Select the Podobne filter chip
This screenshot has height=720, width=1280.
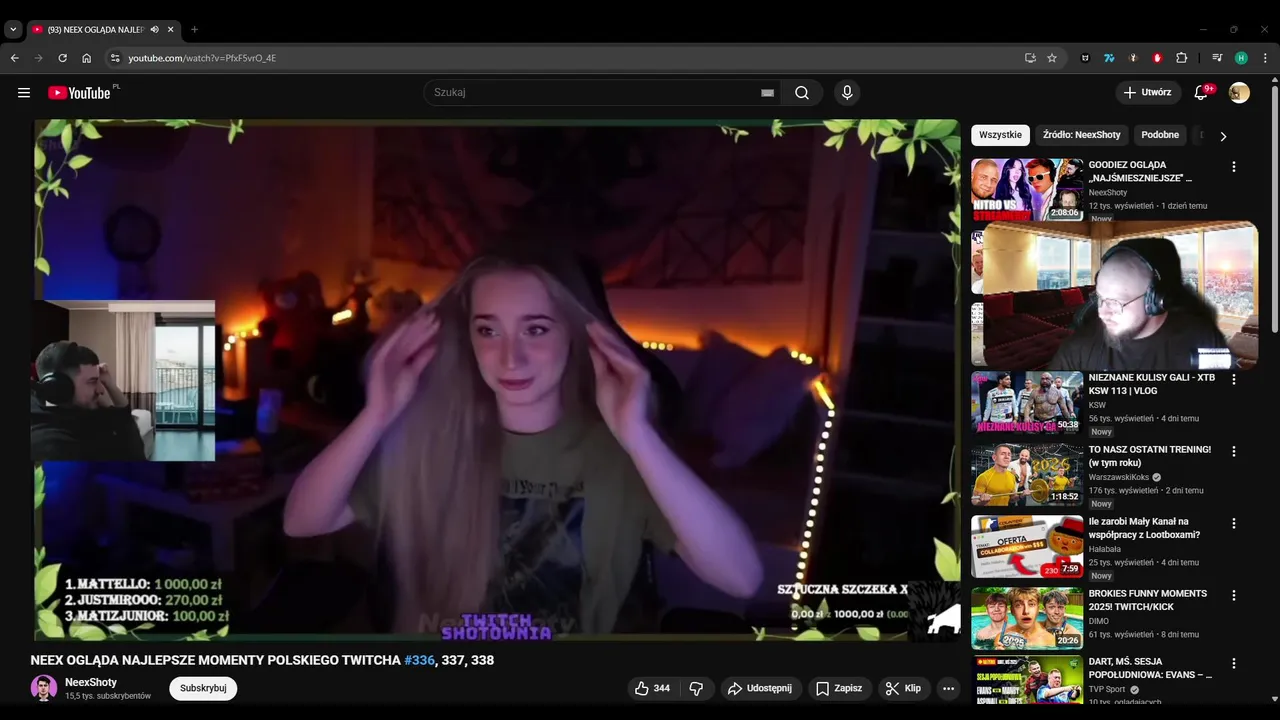click(x=1160, y=135)
